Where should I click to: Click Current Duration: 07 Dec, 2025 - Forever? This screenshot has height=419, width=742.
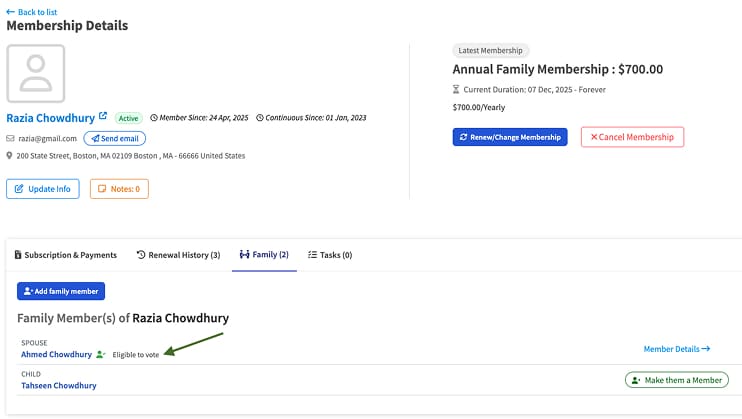pyautogui.click(x=534, y=89)
